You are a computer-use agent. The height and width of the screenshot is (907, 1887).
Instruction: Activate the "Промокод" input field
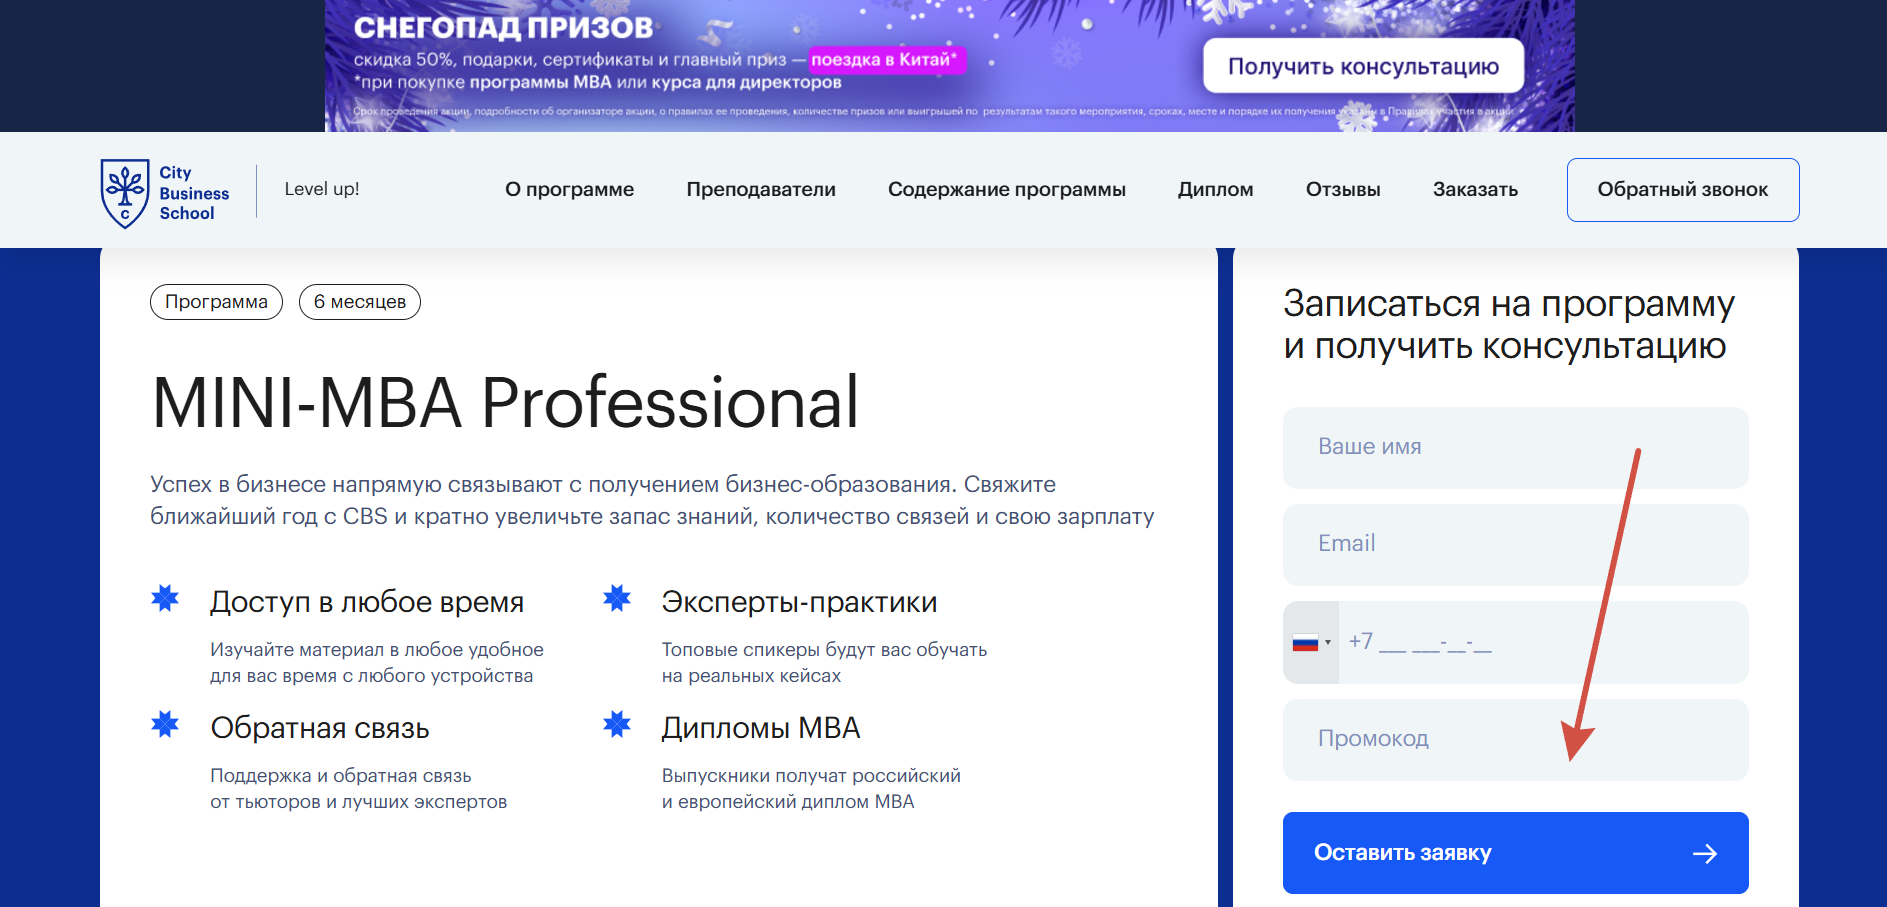tap(1516, 739)
